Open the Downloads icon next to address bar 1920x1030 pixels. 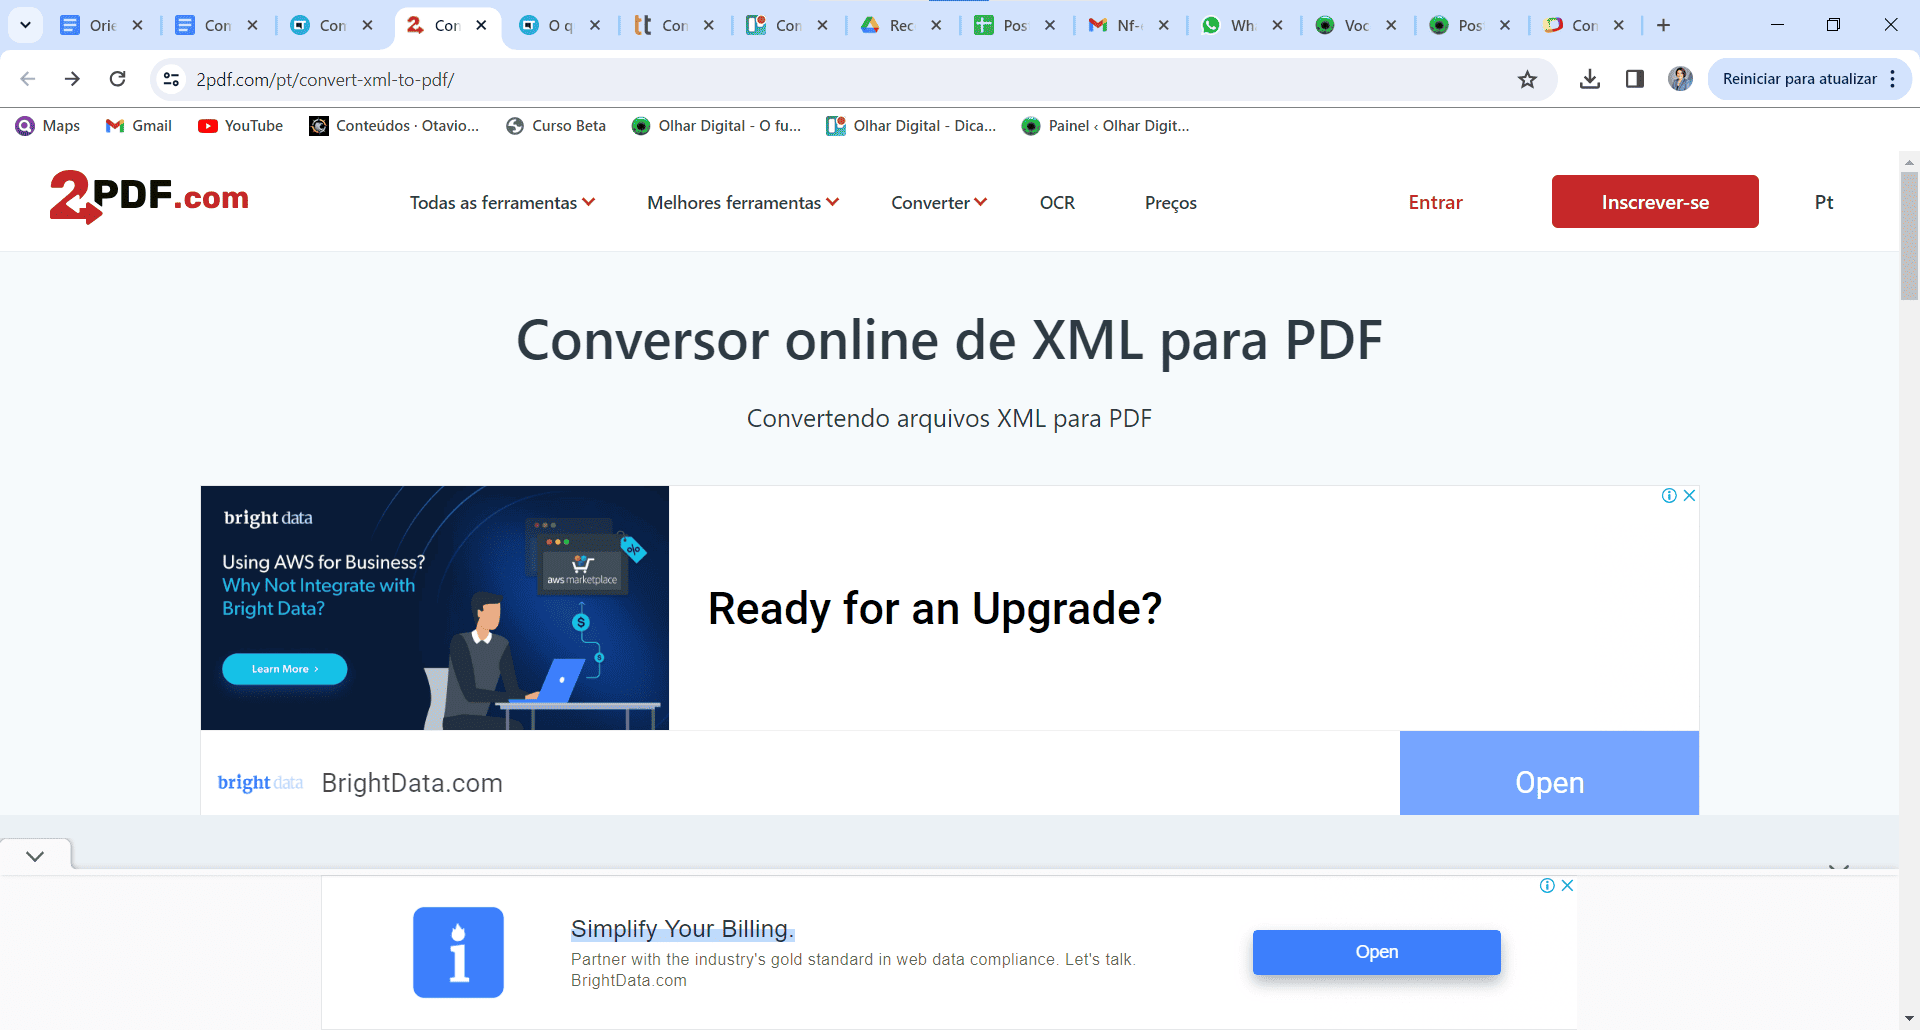[x=1589, y=79]
